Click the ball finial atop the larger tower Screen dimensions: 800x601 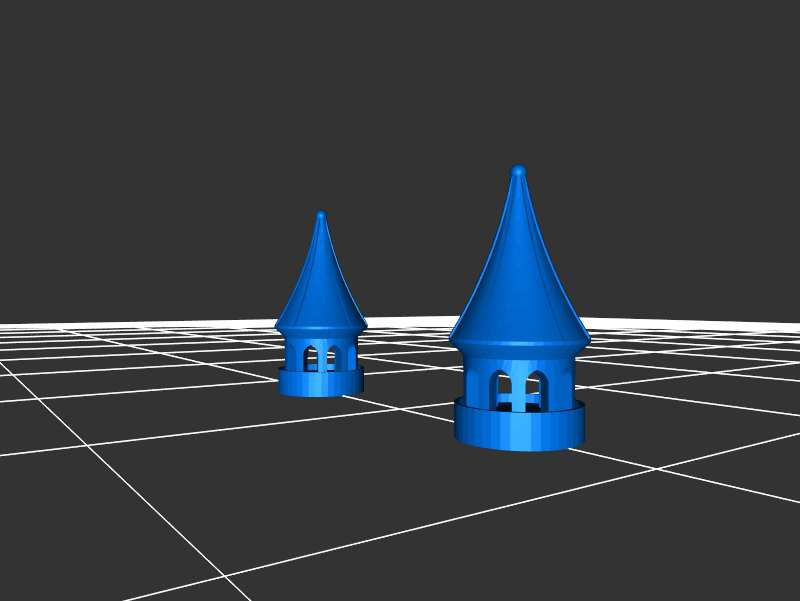click(x=518, y=171)
